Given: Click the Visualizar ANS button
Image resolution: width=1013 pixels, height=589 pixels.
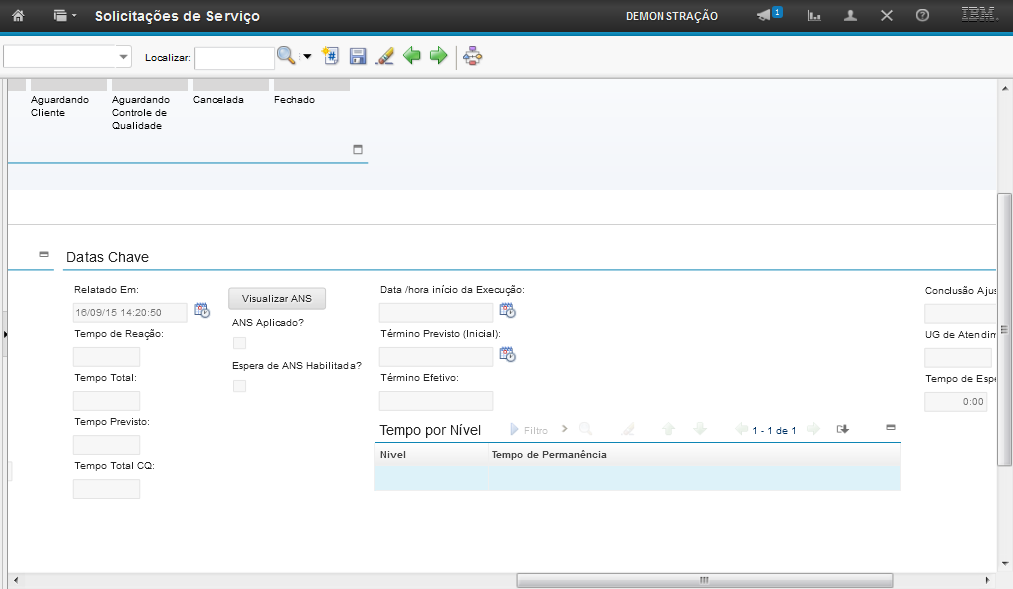Looking at the screenshot, I should [x=277, y=298].
